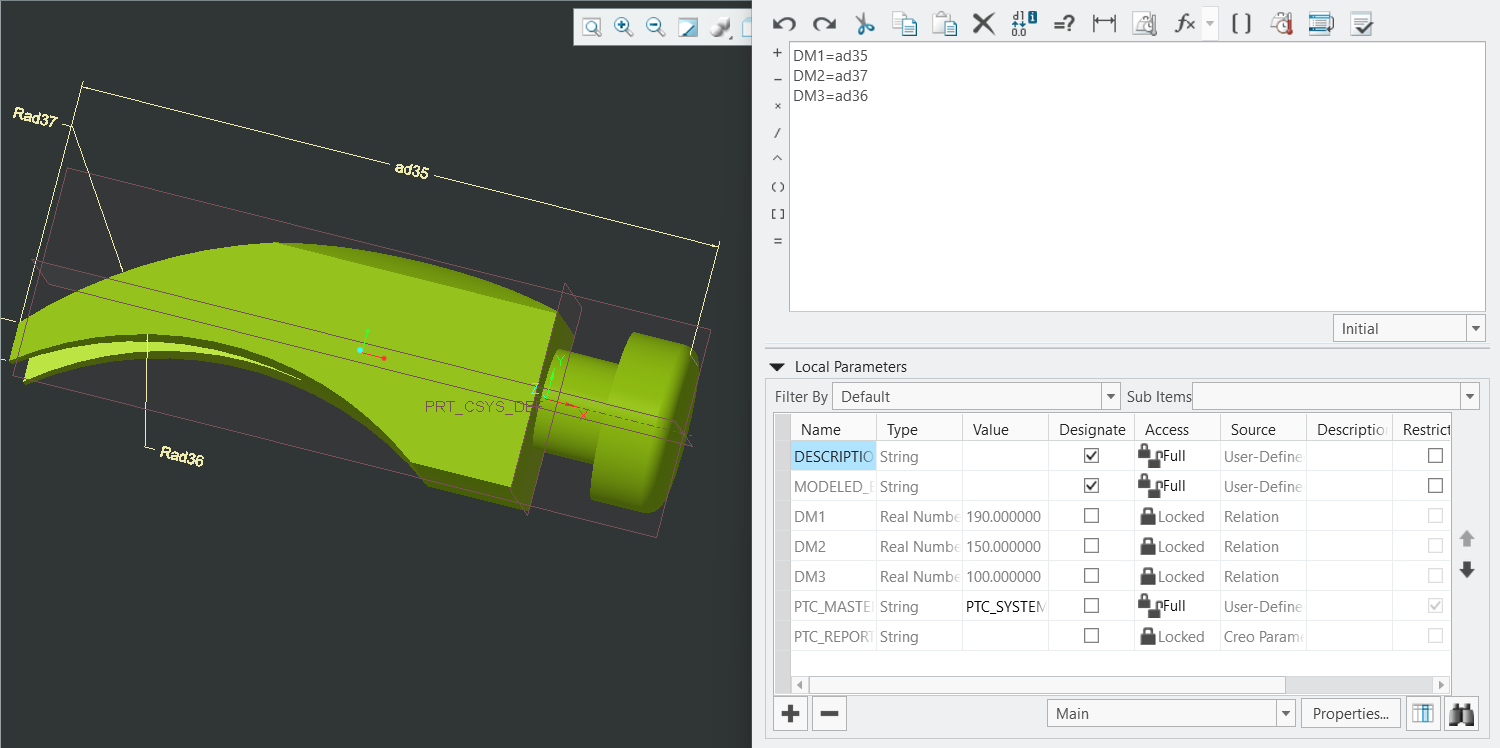Insert a function using the fx icon
Image resolution: width=1500 pixels, height=748 pixels.
coord(1184,24)
